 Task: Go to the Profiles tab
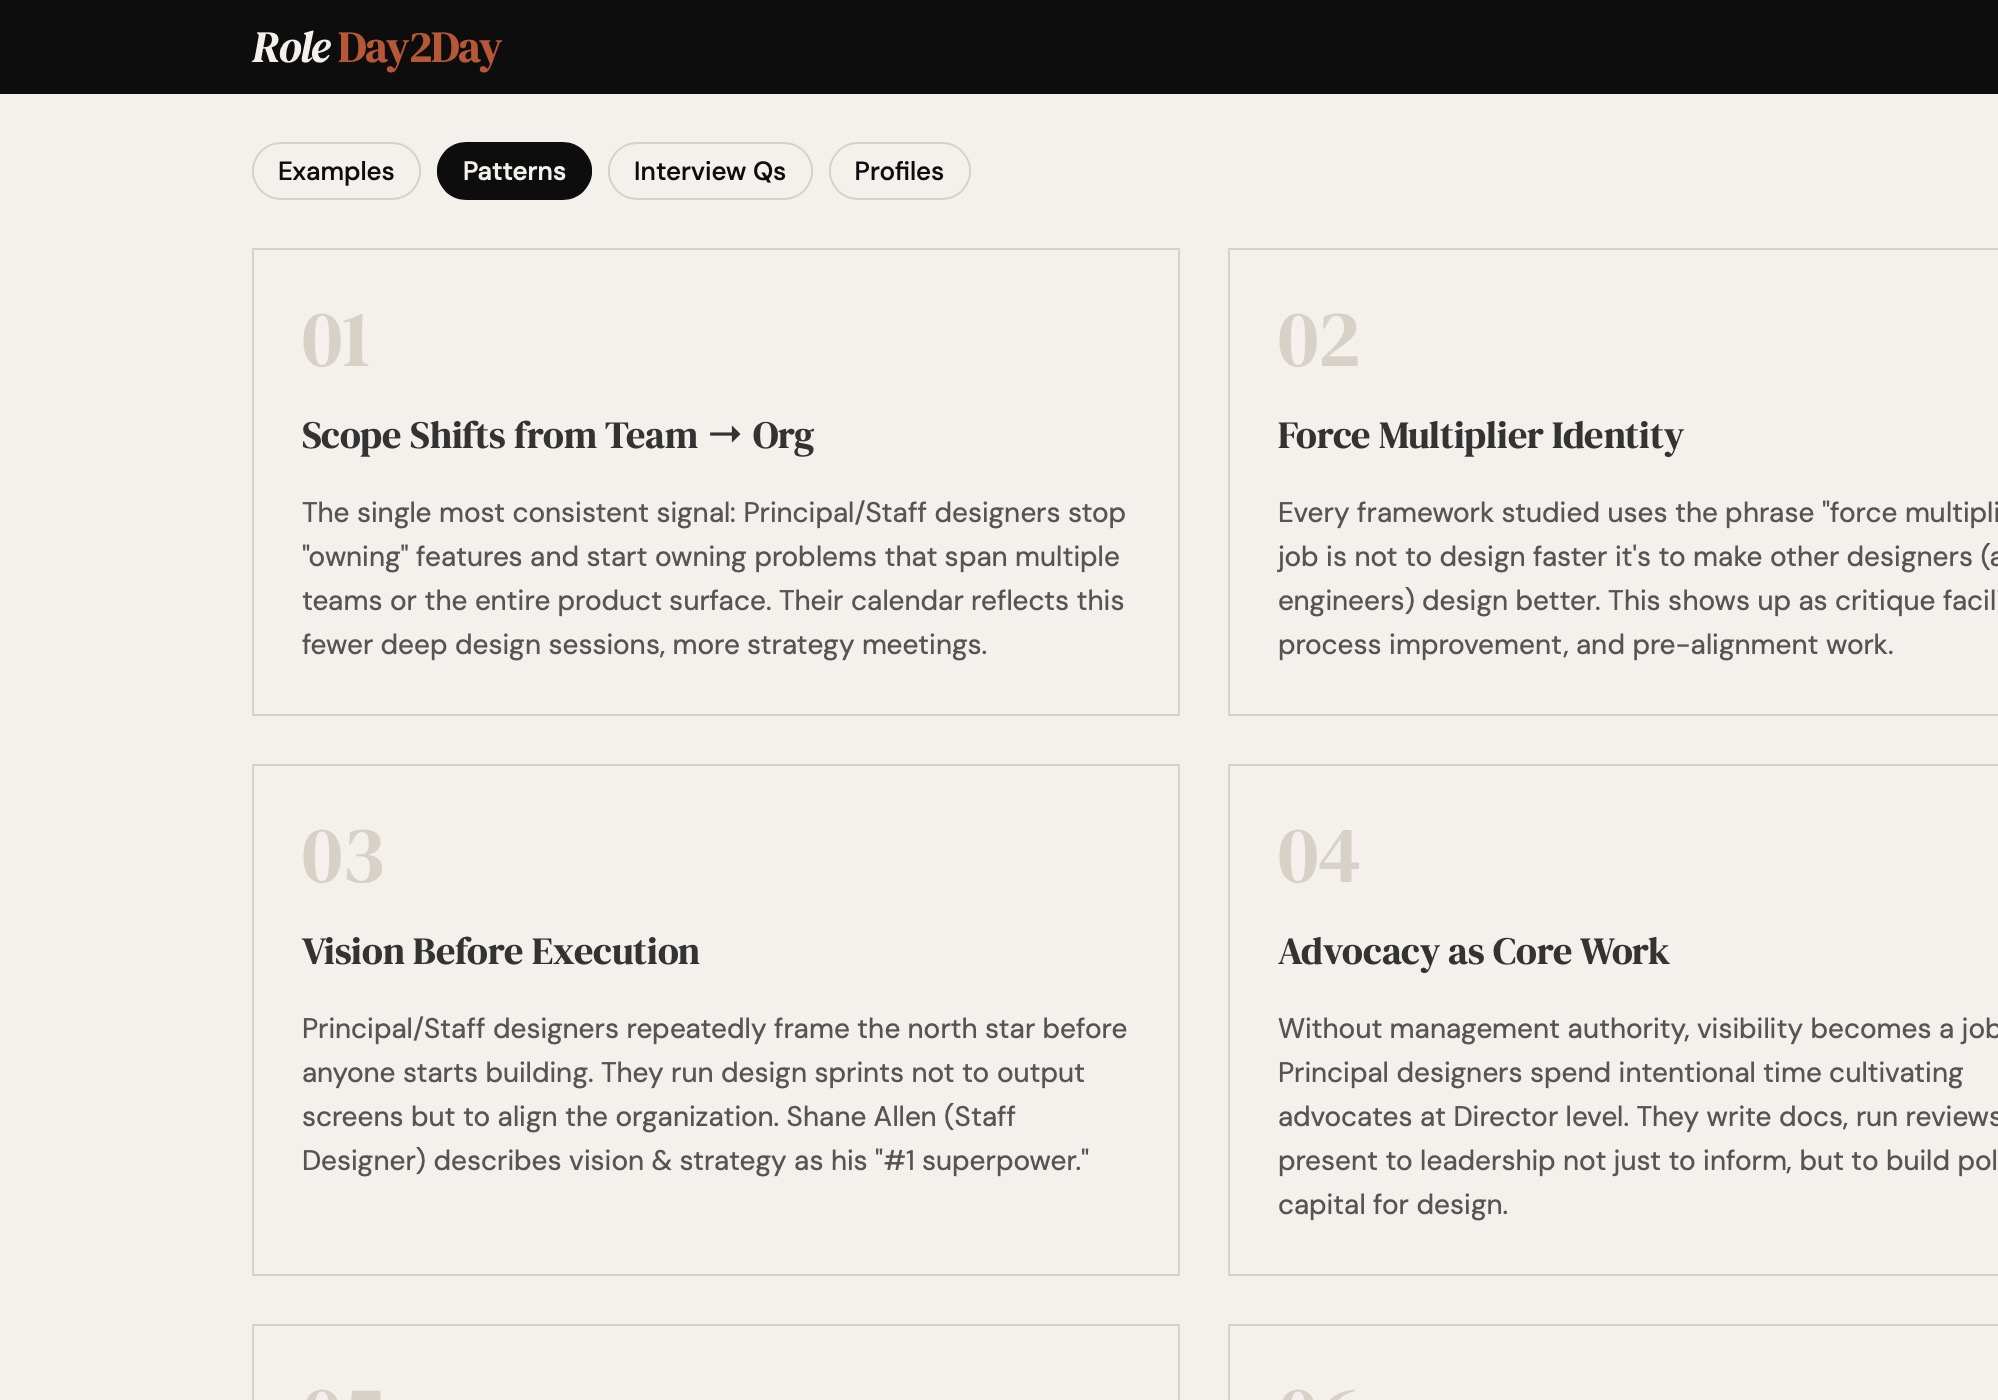click(x=898, y=171)
